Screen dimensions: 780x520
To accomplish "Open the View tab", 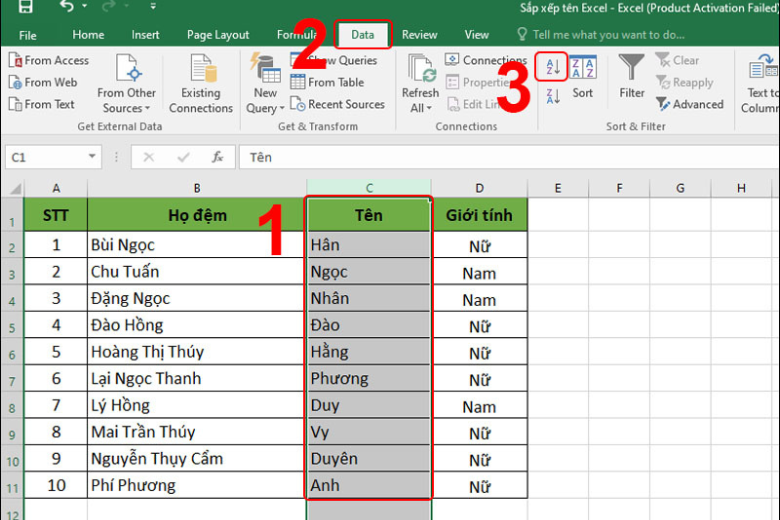I will click(477, 35).
